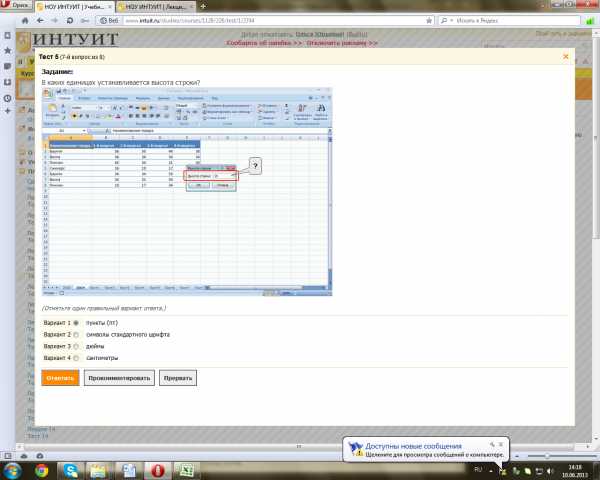600x480 pixels.
Task: Open Skype from taskbar
Action: (x=71, y=470)
